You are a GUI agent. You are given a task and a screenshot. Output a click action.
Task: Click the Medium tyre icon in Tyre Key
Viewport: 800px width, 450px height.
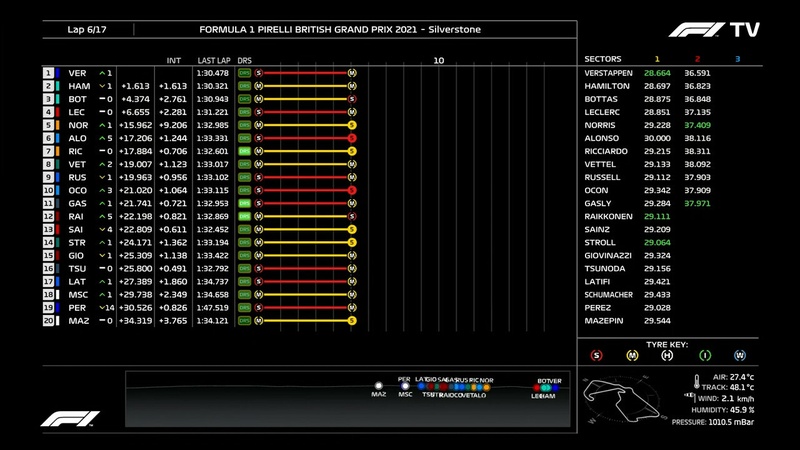coord(632,356)
